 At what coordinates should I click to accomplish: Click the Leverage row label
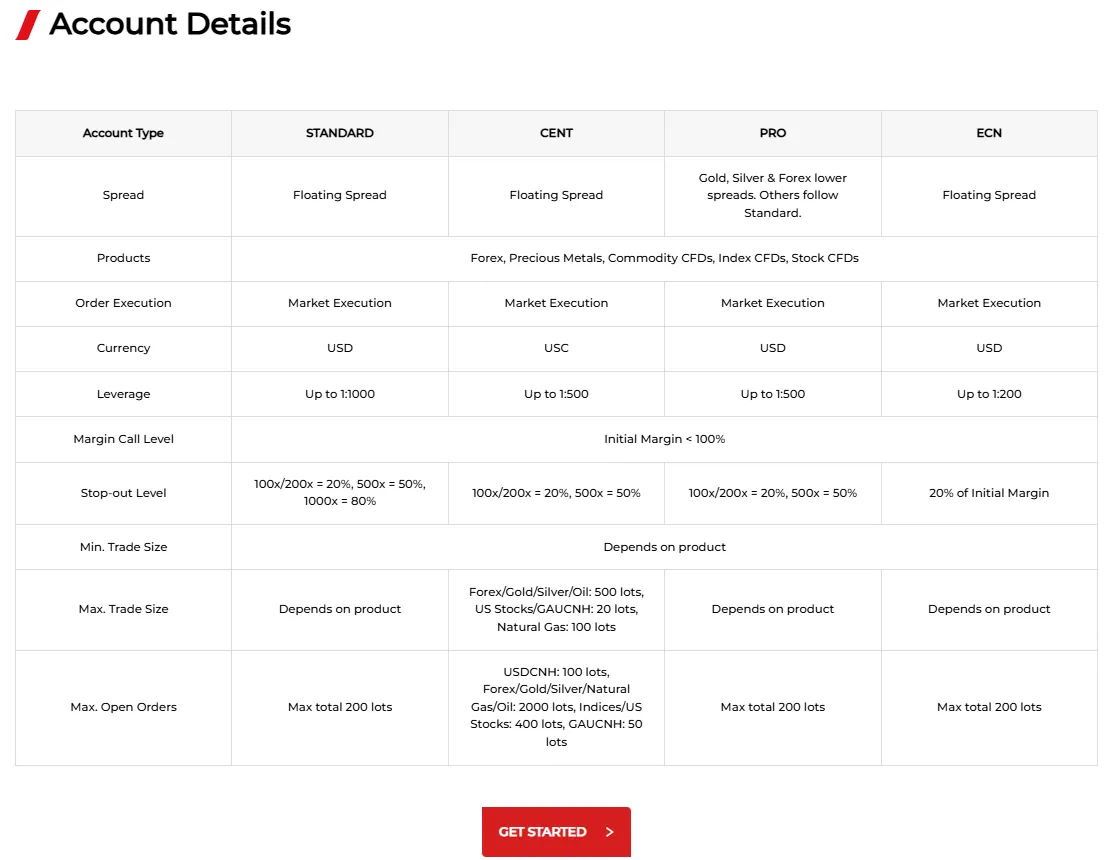click(123, 394)
